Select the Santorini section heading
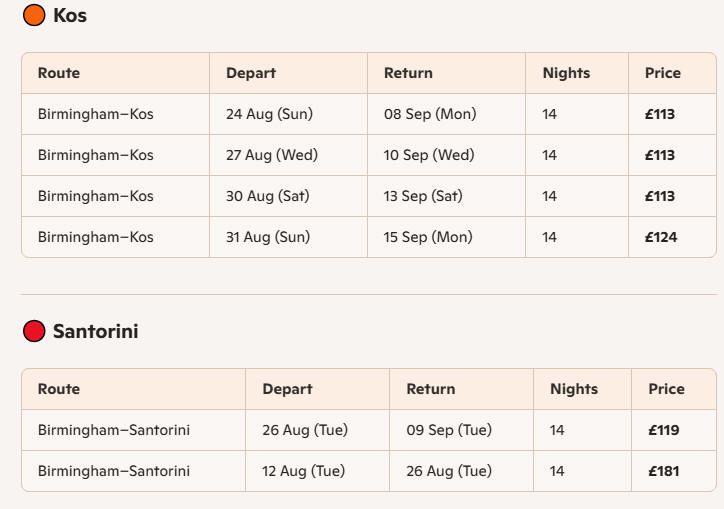This screenshot has width=724, height=509. pyautogui.click(x=96, y=331)
